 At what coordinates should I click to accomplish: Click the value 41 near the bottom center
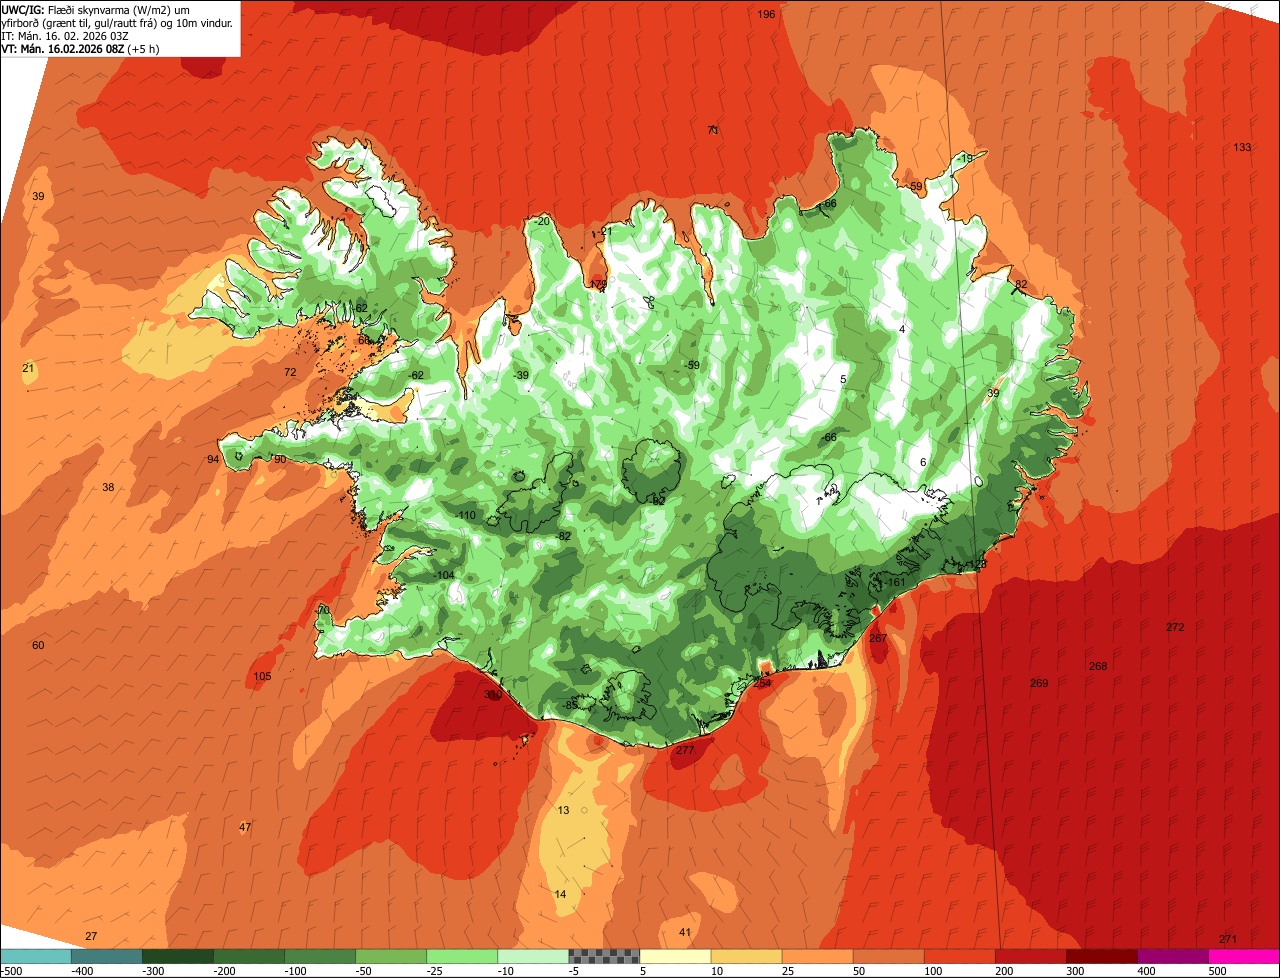pos(685,932)
